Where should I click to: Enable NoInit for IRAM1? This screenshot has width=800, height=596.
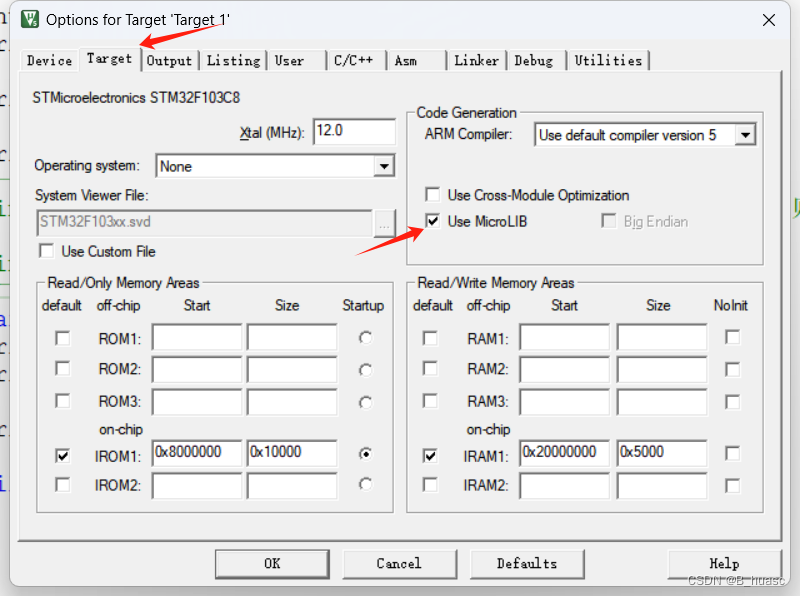733,454
